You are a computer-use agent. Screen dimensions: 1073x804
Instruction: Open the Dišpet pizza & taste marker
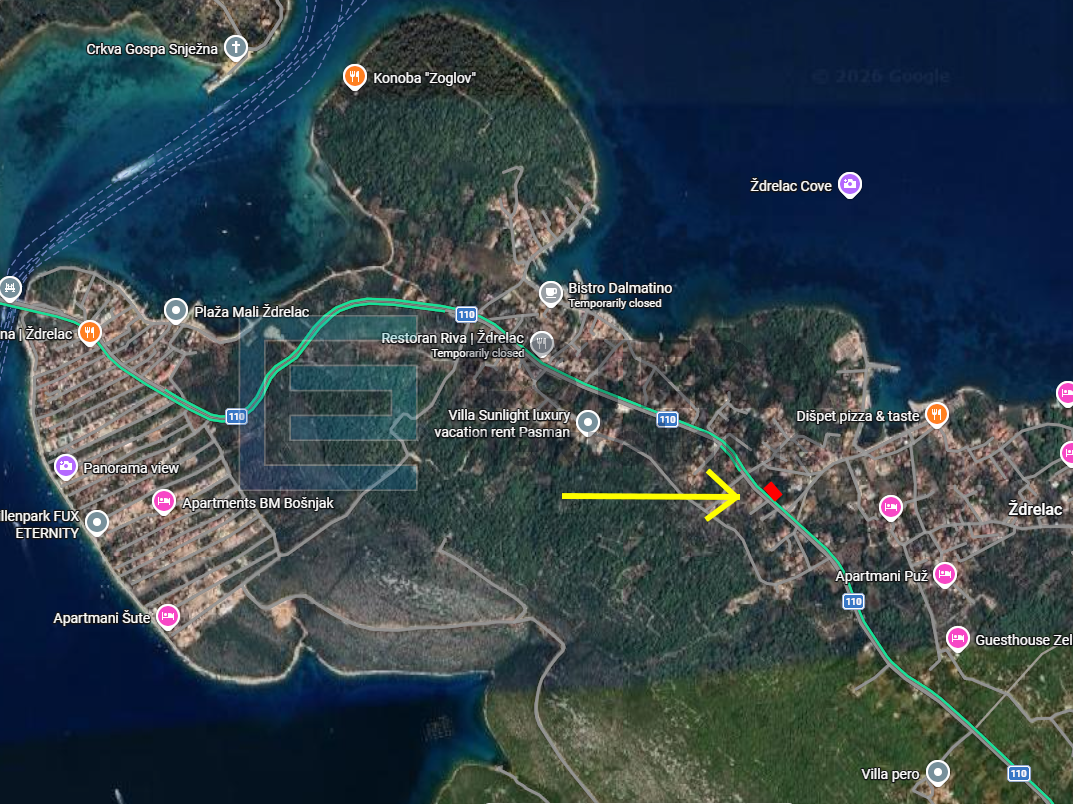[x=936, y=415]
